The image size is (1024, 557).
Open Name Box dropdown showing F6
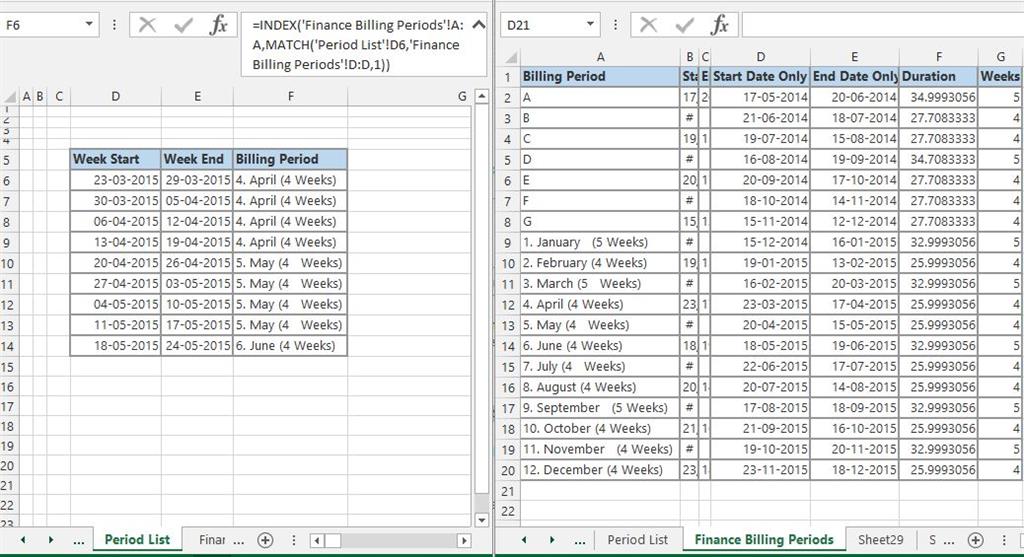[89, 25]
